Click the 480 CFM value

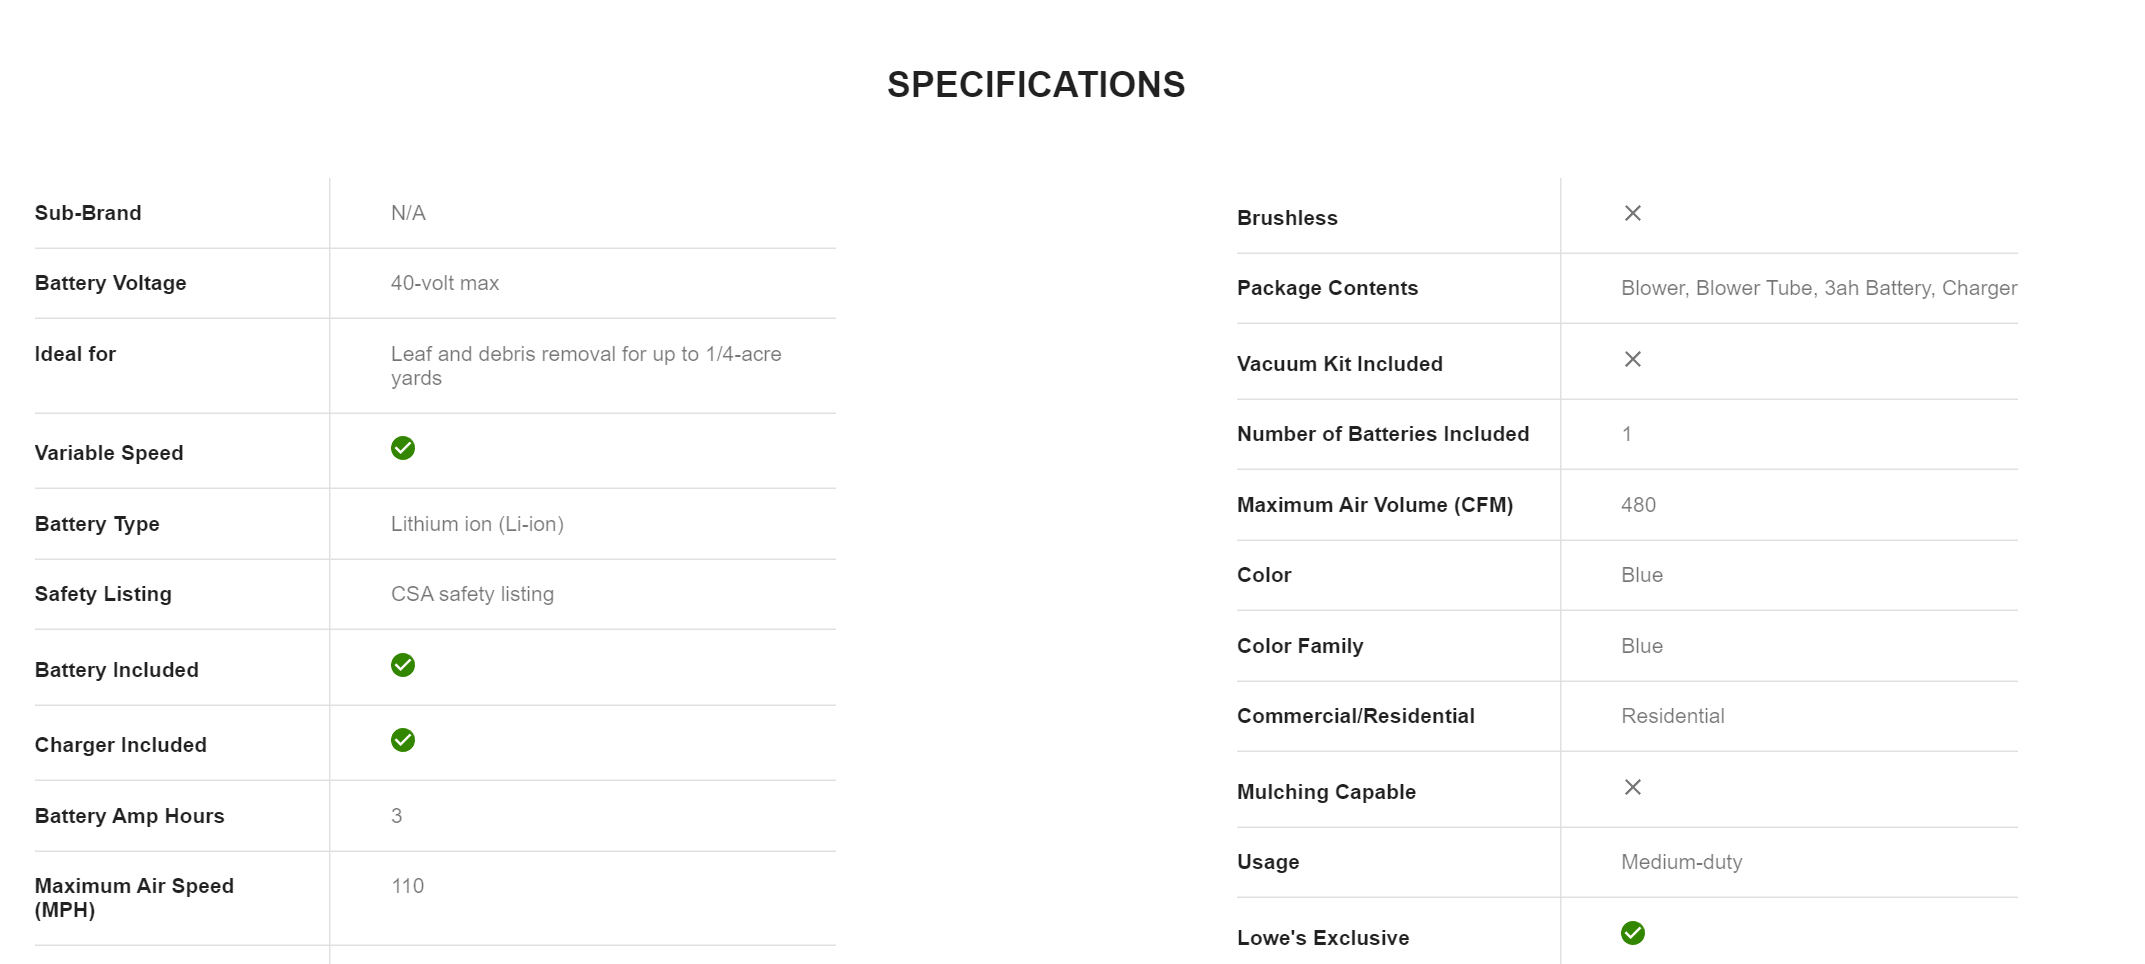pos(1638,505)
